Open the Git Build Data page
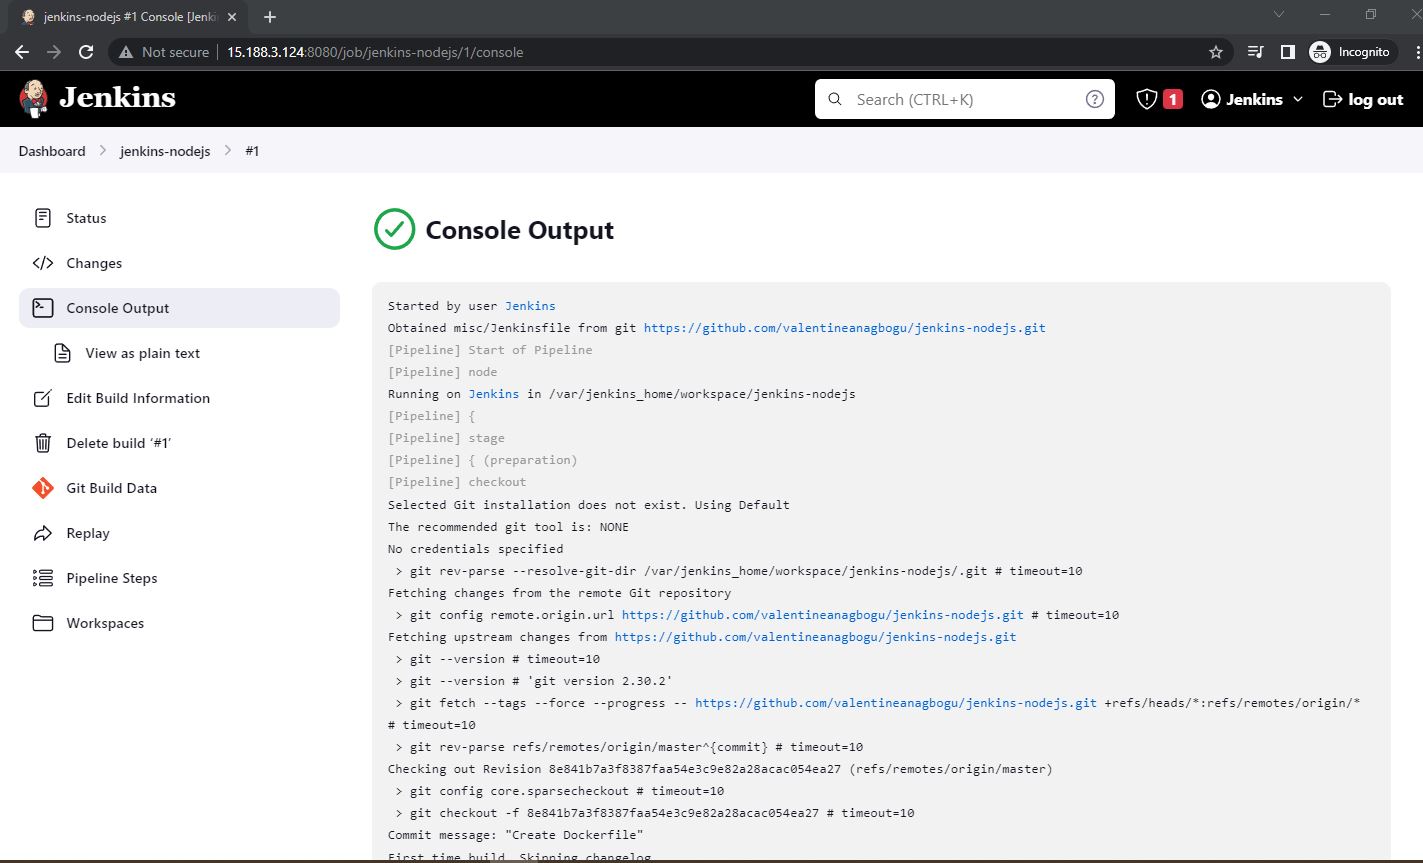The image size is (1423, 863). pos(111,488)
